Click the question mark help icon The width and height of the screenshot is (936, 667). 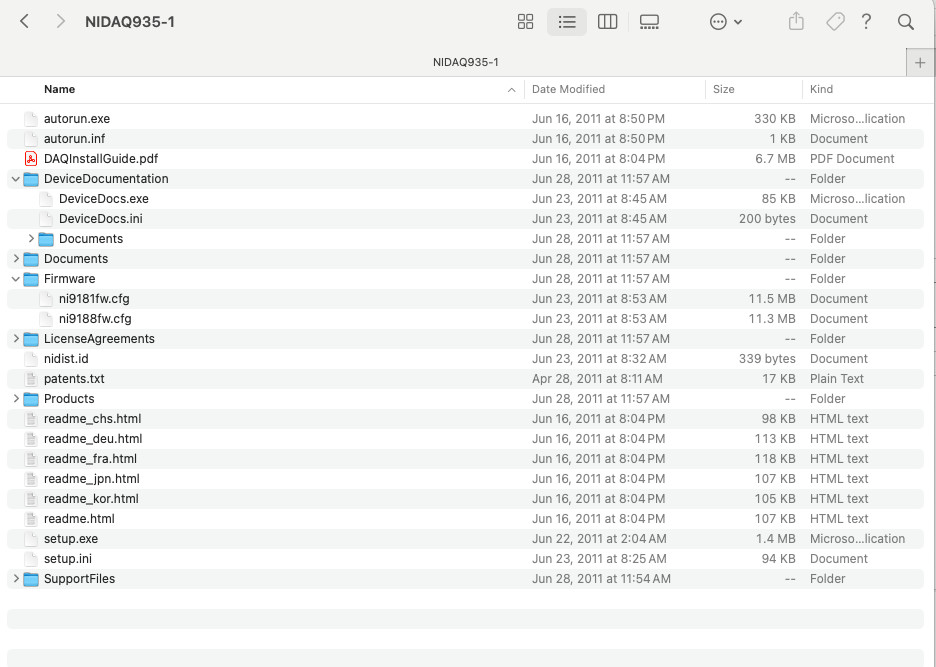click(866, 22)
